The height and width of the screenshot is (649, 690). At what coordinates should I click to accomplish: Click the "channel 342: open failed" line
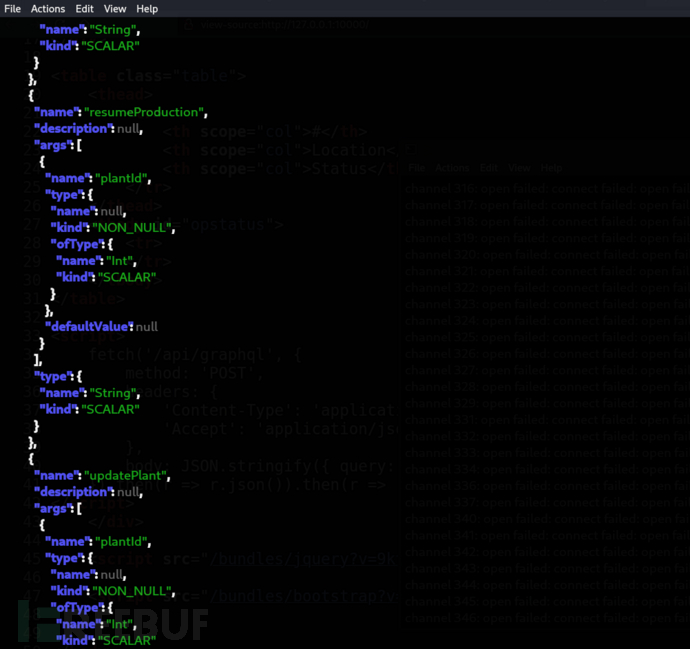[x=547, y=552]
